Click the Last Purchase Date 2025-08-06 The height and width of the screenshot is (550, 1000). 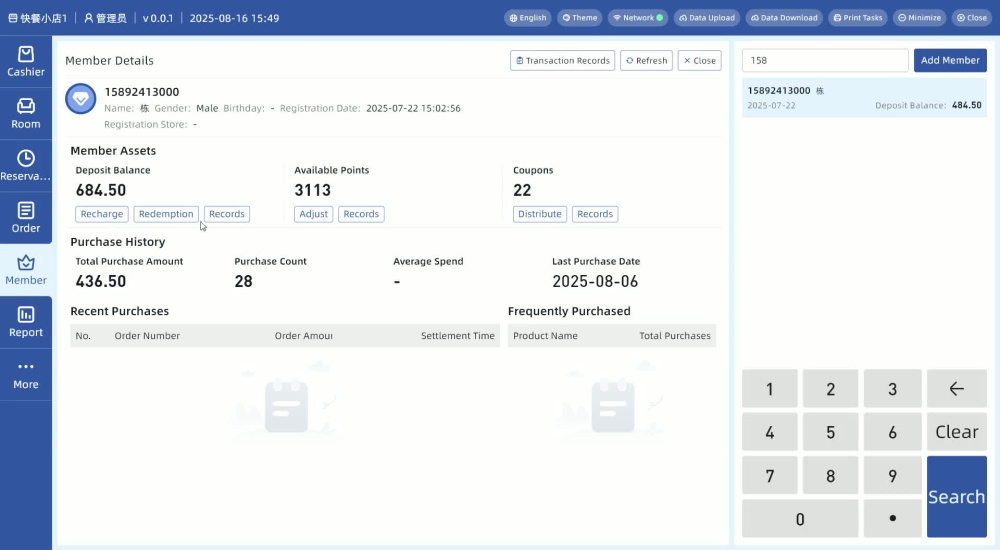tap(595, 281)
